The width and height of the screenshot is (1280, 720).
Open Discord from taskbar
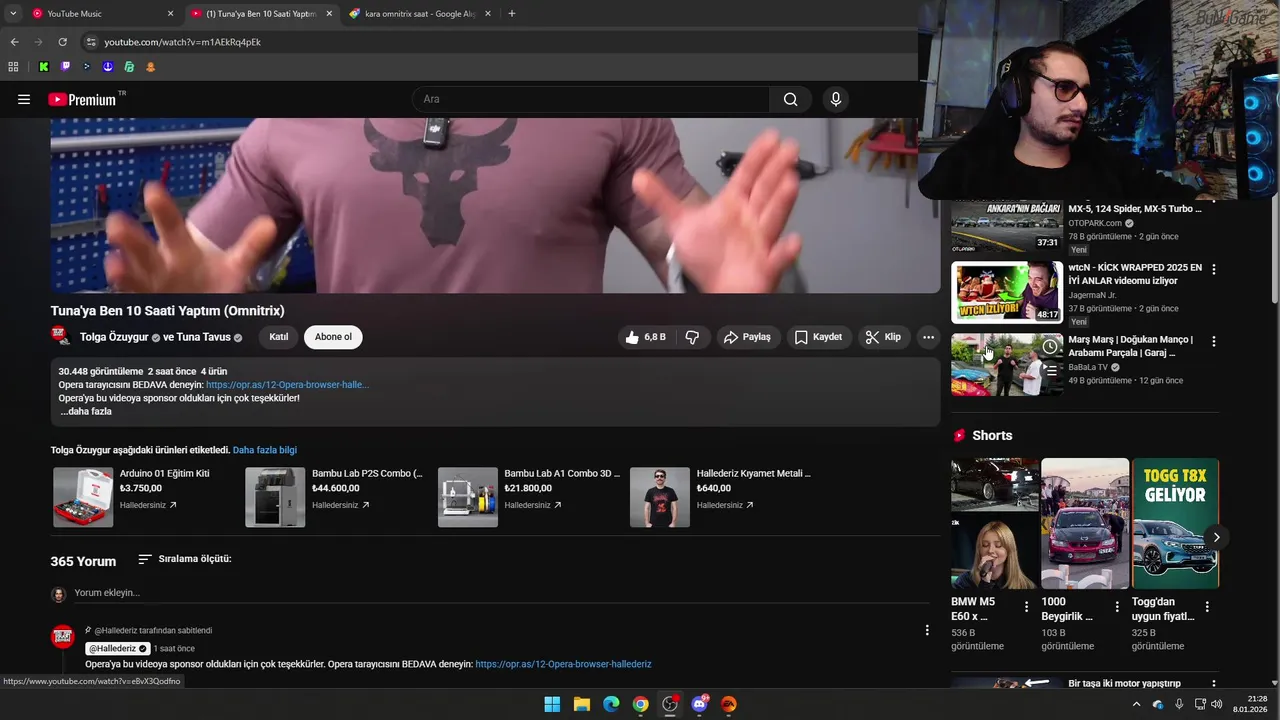(699, 704)
